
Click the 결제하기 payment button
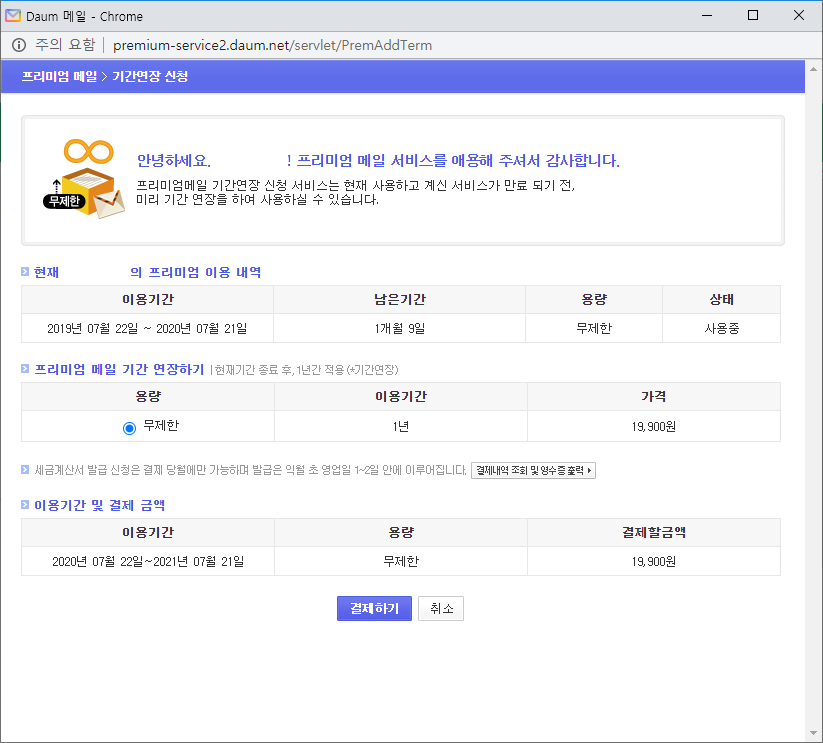tap(374, 608)
